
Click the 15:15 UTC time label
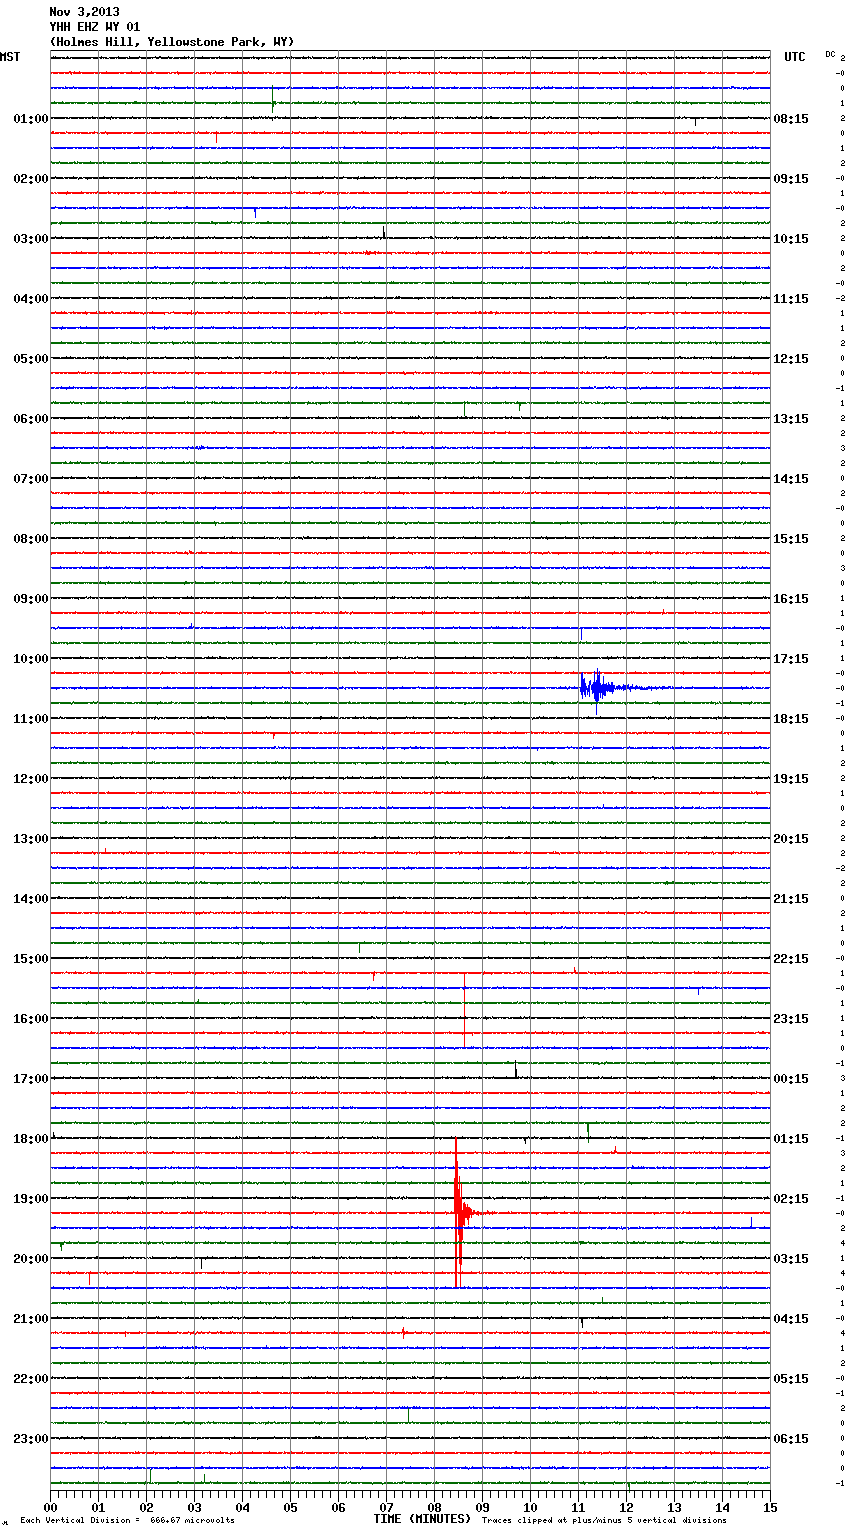point(791,539)
